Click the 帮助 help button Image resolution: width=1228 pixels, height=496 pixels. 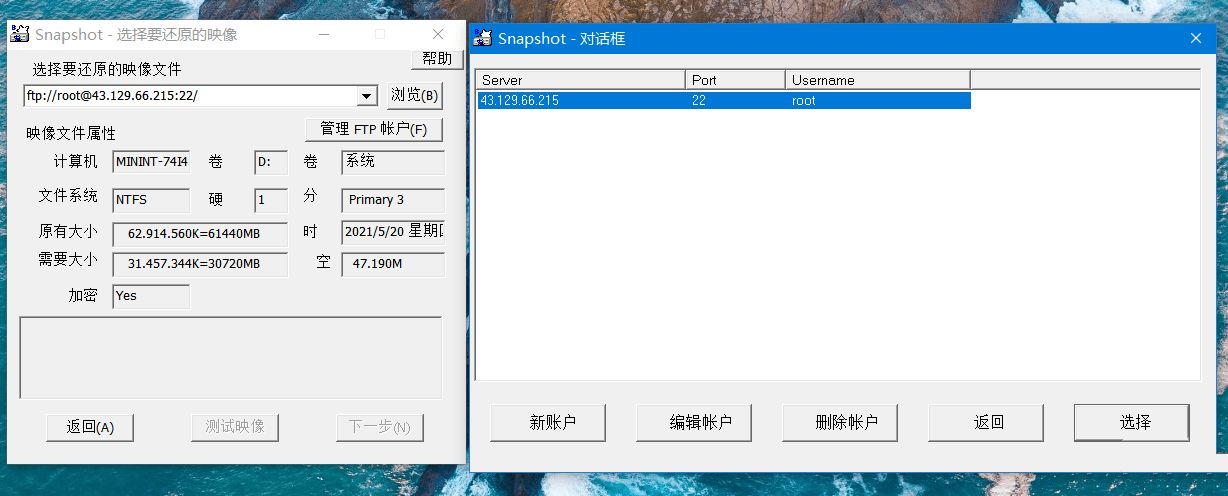pos(436,59)
